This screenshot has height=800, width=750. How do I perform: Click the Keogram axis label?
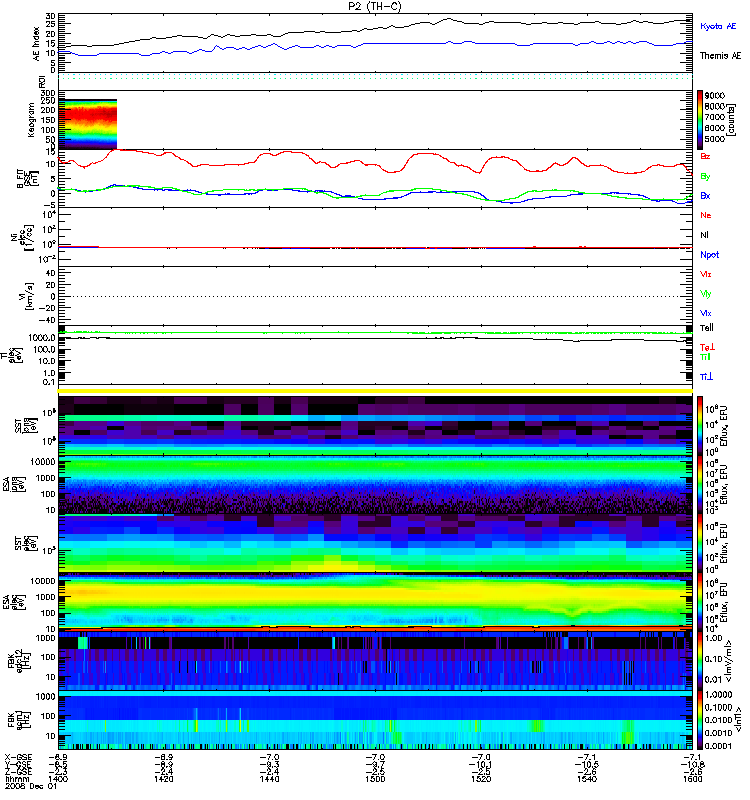[x=31, y=120]
